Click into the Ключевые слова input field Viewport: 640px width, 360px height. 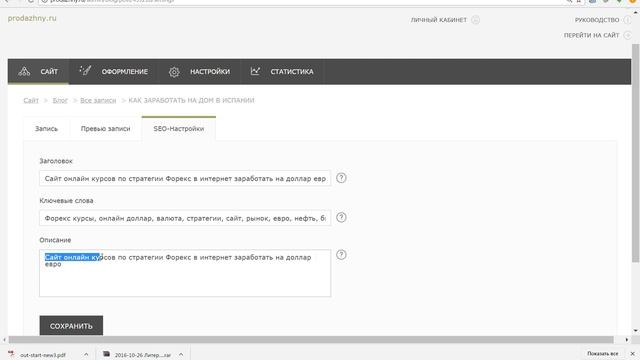tap(185, 218)
